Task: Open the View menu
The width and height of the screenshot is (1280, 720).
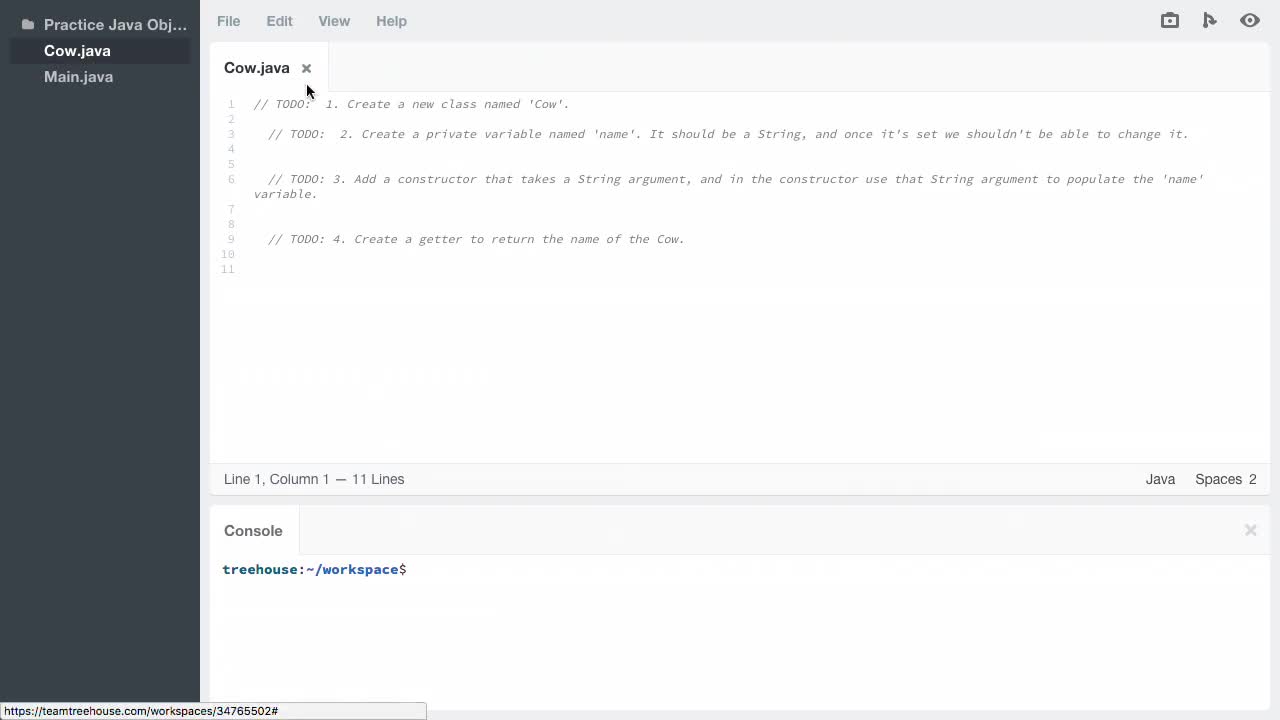Action: coord(334,21)
